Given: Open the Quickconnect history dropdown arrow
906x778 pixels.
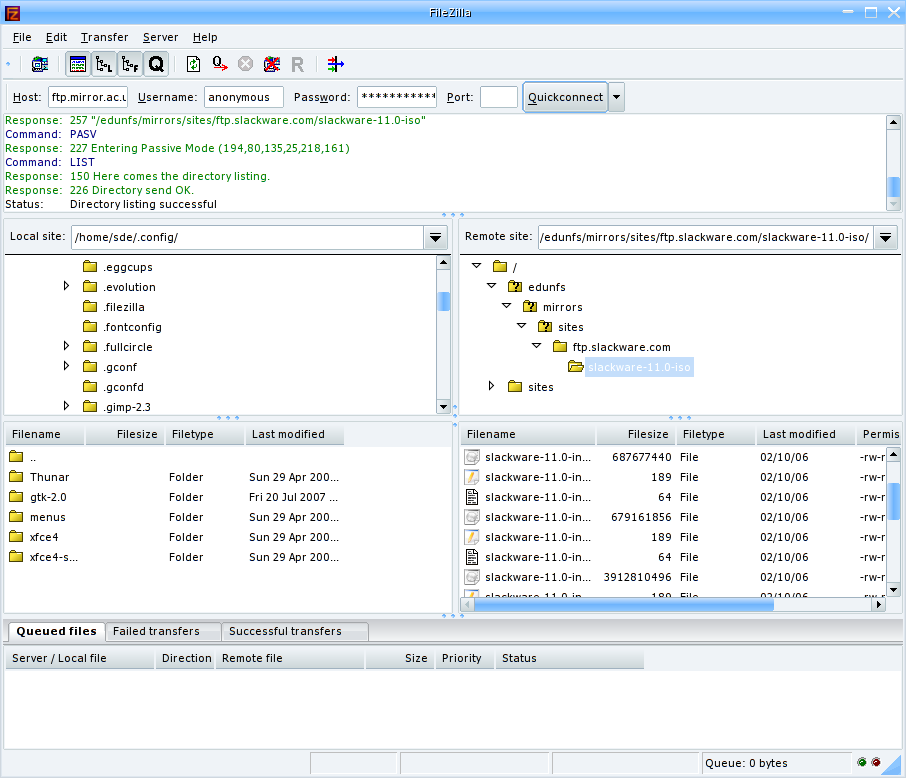Looking at the screenshot, I should tap(617, 97).
